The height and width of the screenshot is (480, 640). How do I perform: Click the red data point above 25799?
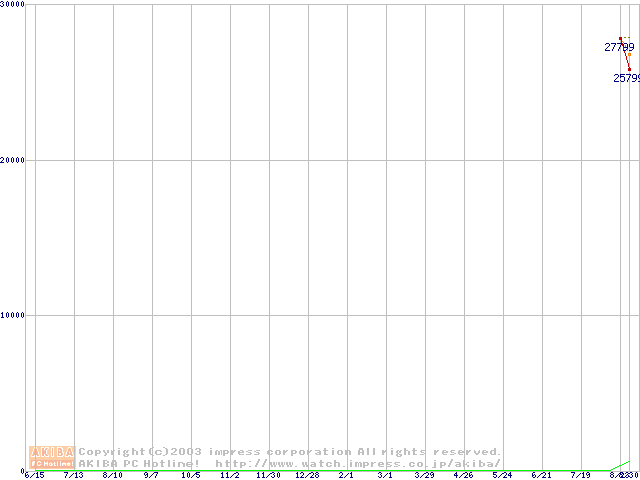pos(630,69)
